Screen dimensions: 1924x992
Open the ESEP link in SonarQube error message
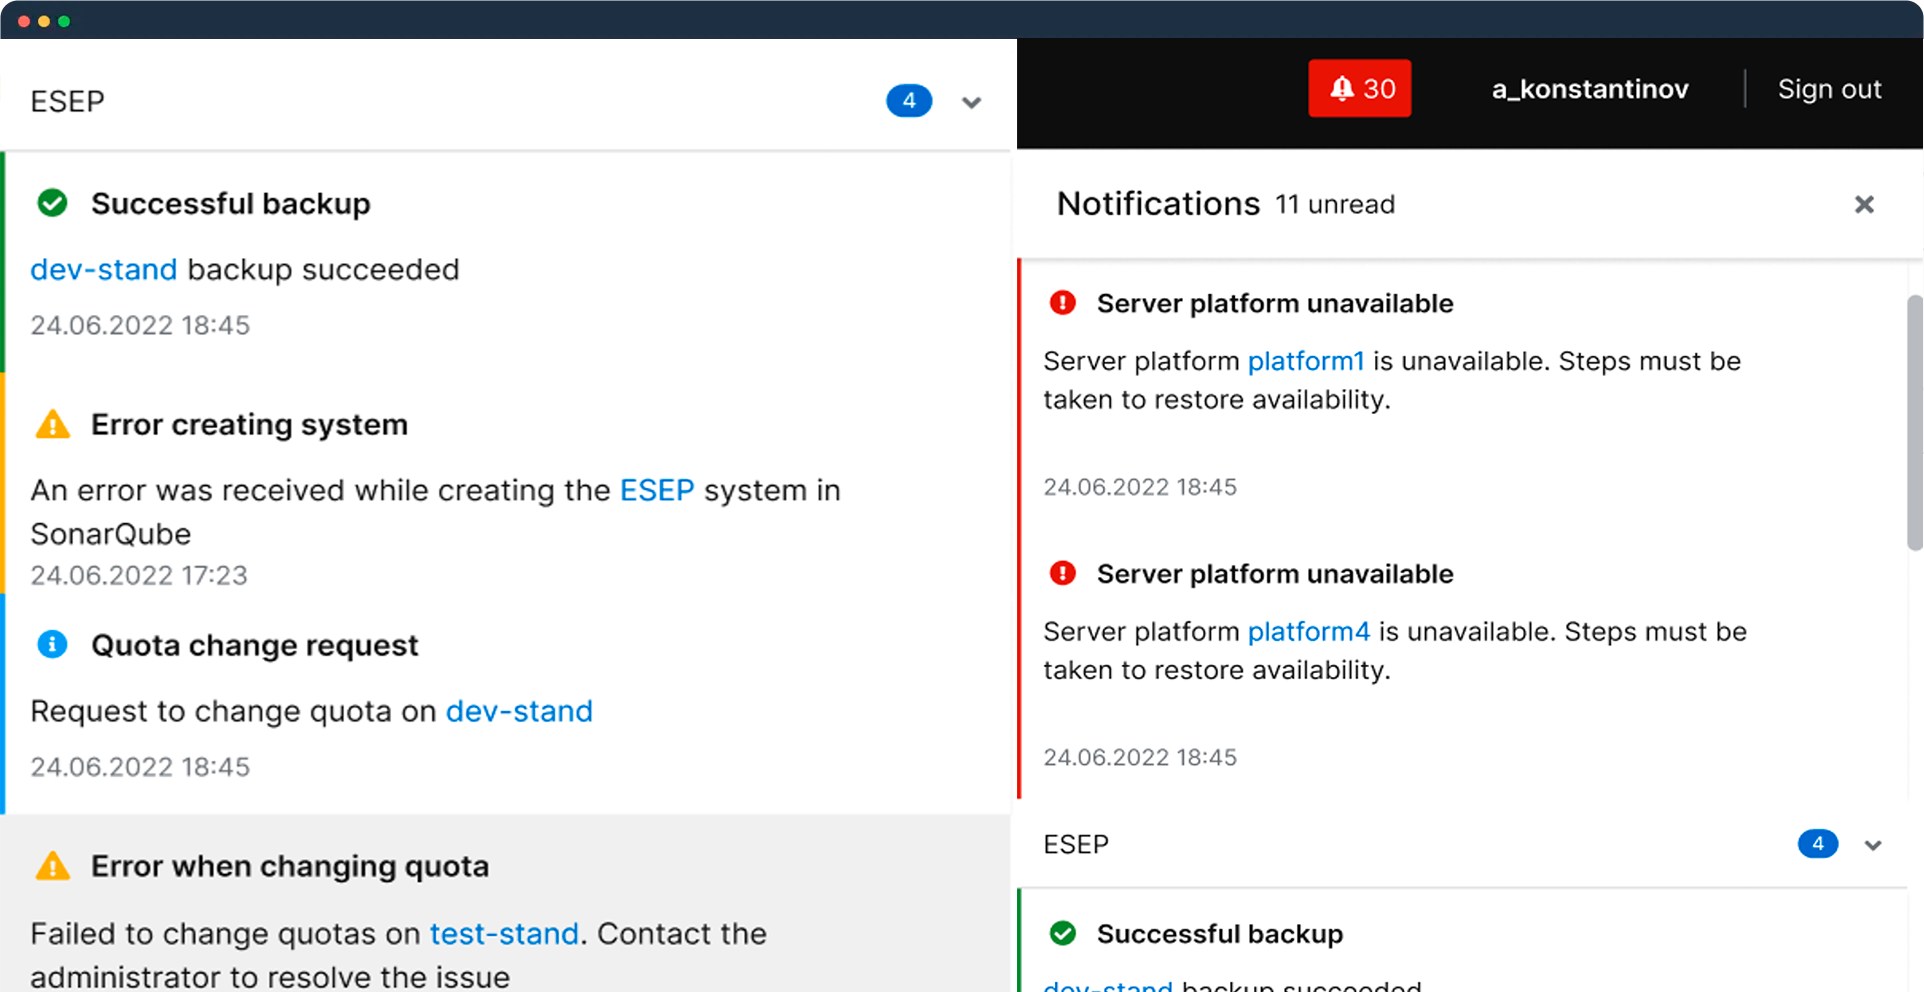click(x=656, y=490)
